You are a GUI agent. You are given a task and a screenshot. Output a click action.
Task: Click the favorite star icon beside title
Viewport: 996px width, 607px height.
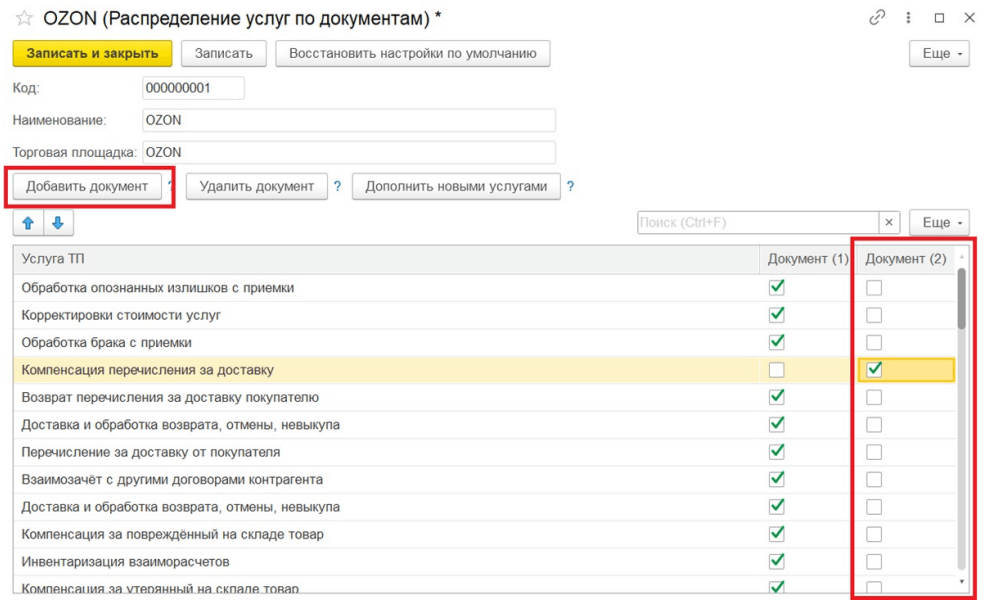click(x=24, y=18)
